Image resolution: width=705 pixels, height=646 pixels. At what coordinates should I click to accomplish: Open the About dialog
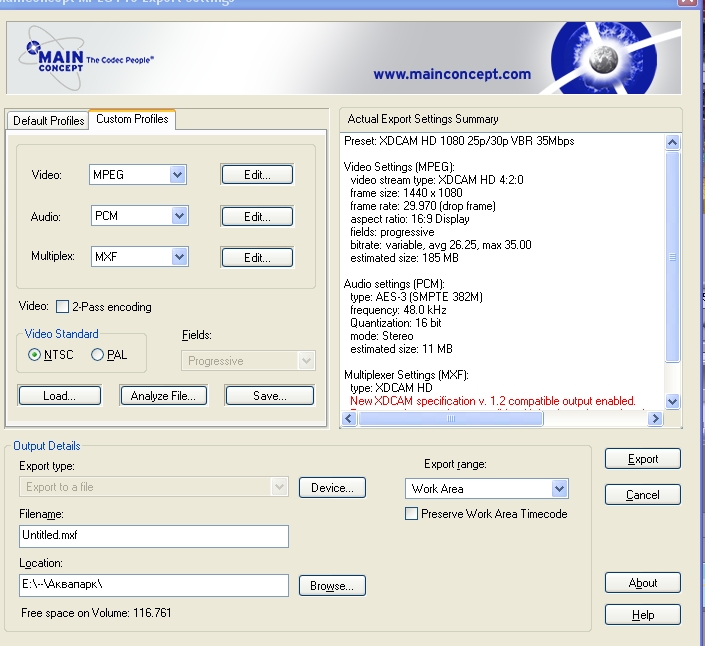(643, 583)
